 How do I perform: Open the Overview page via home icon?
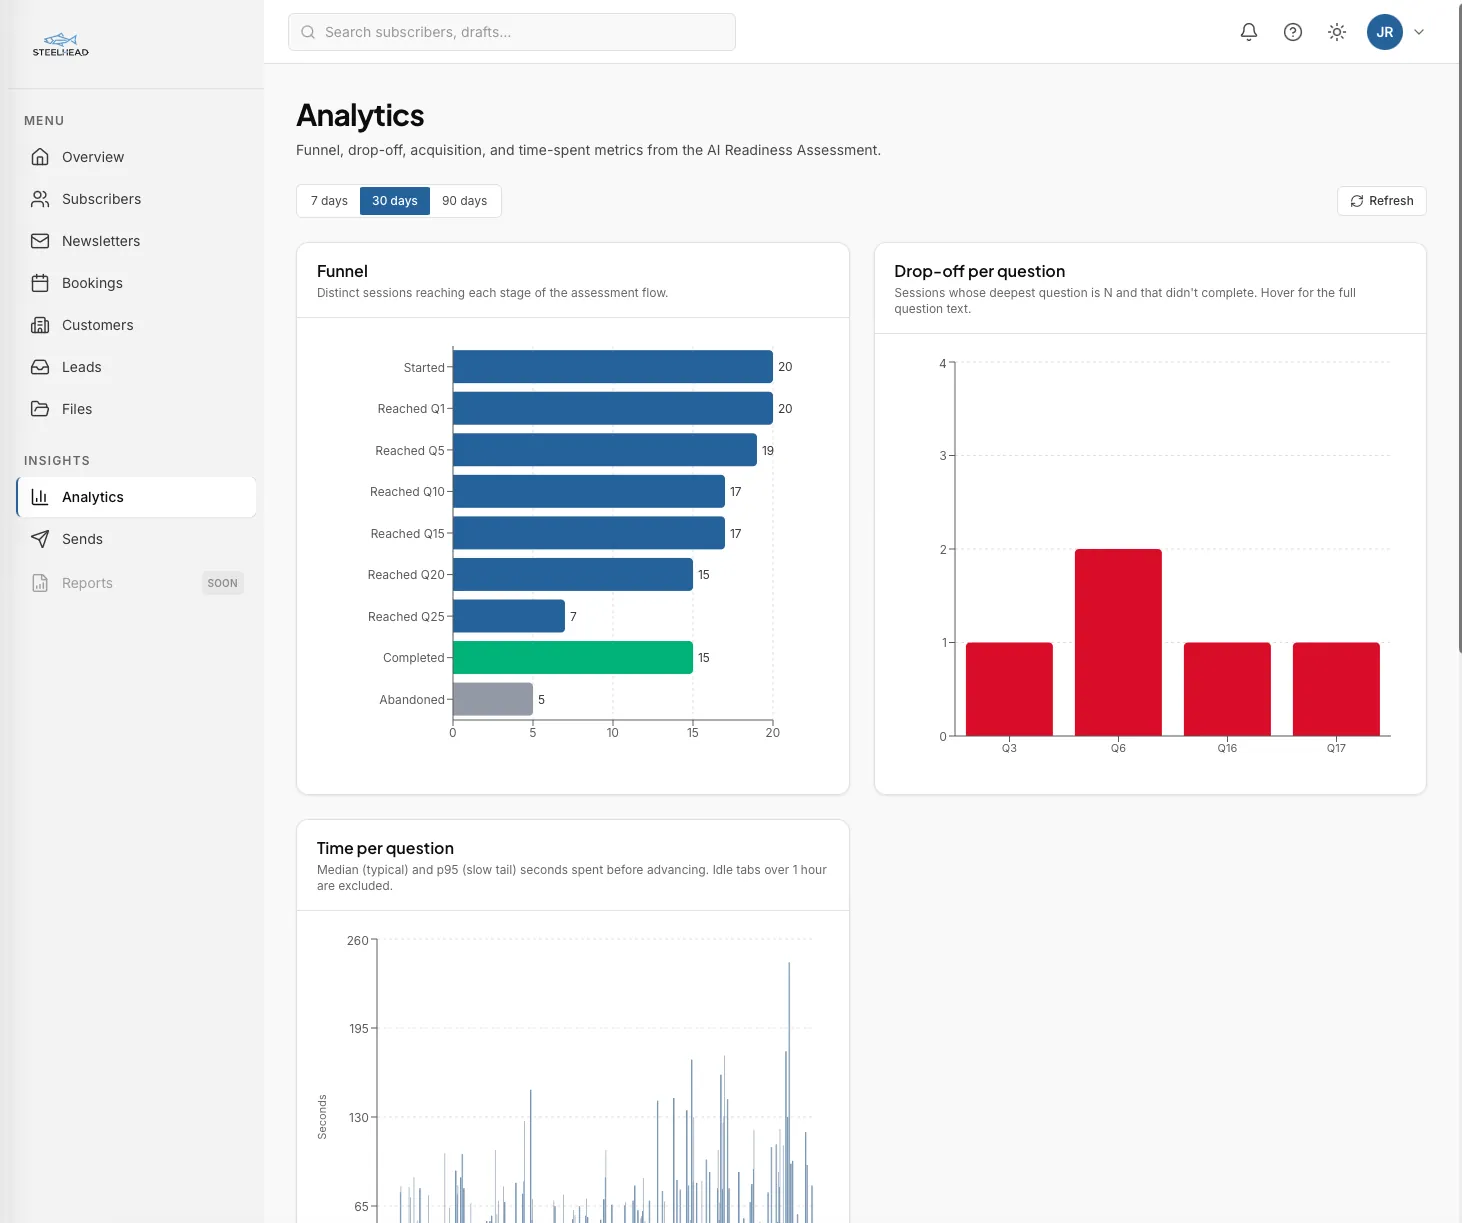click(x=40, y=157)
